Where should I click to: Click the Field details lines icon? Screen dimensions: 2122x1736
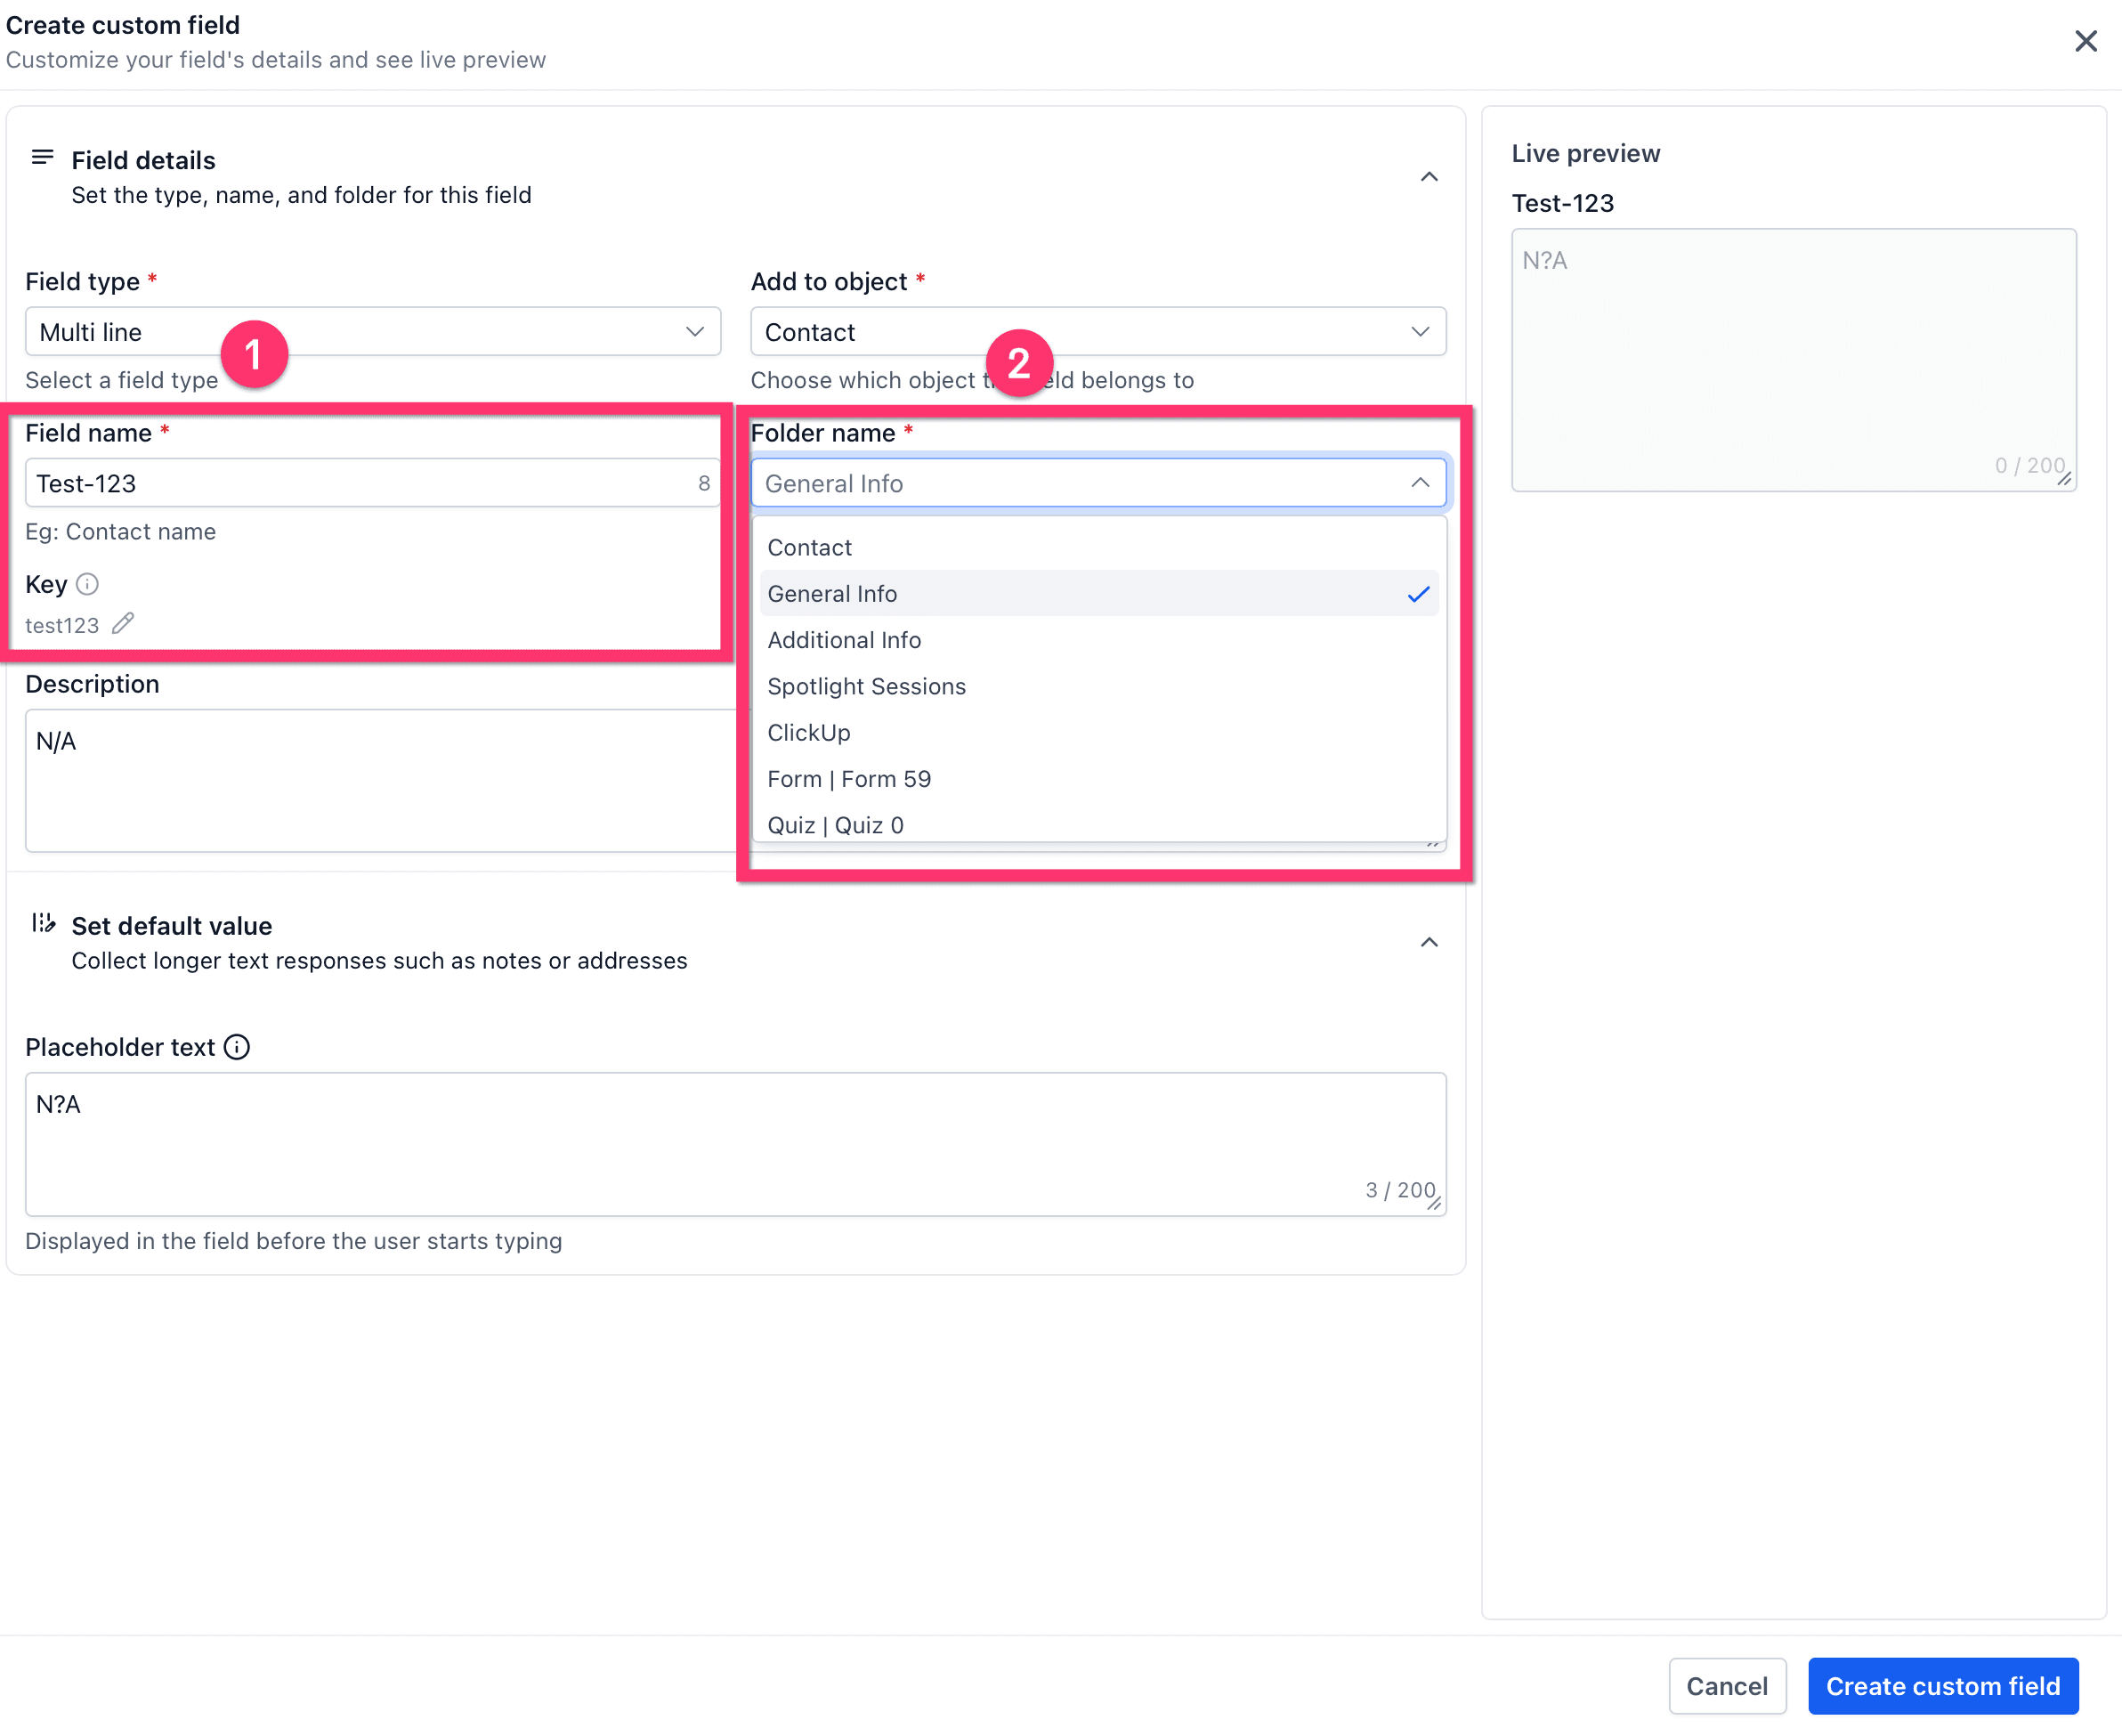42,158
